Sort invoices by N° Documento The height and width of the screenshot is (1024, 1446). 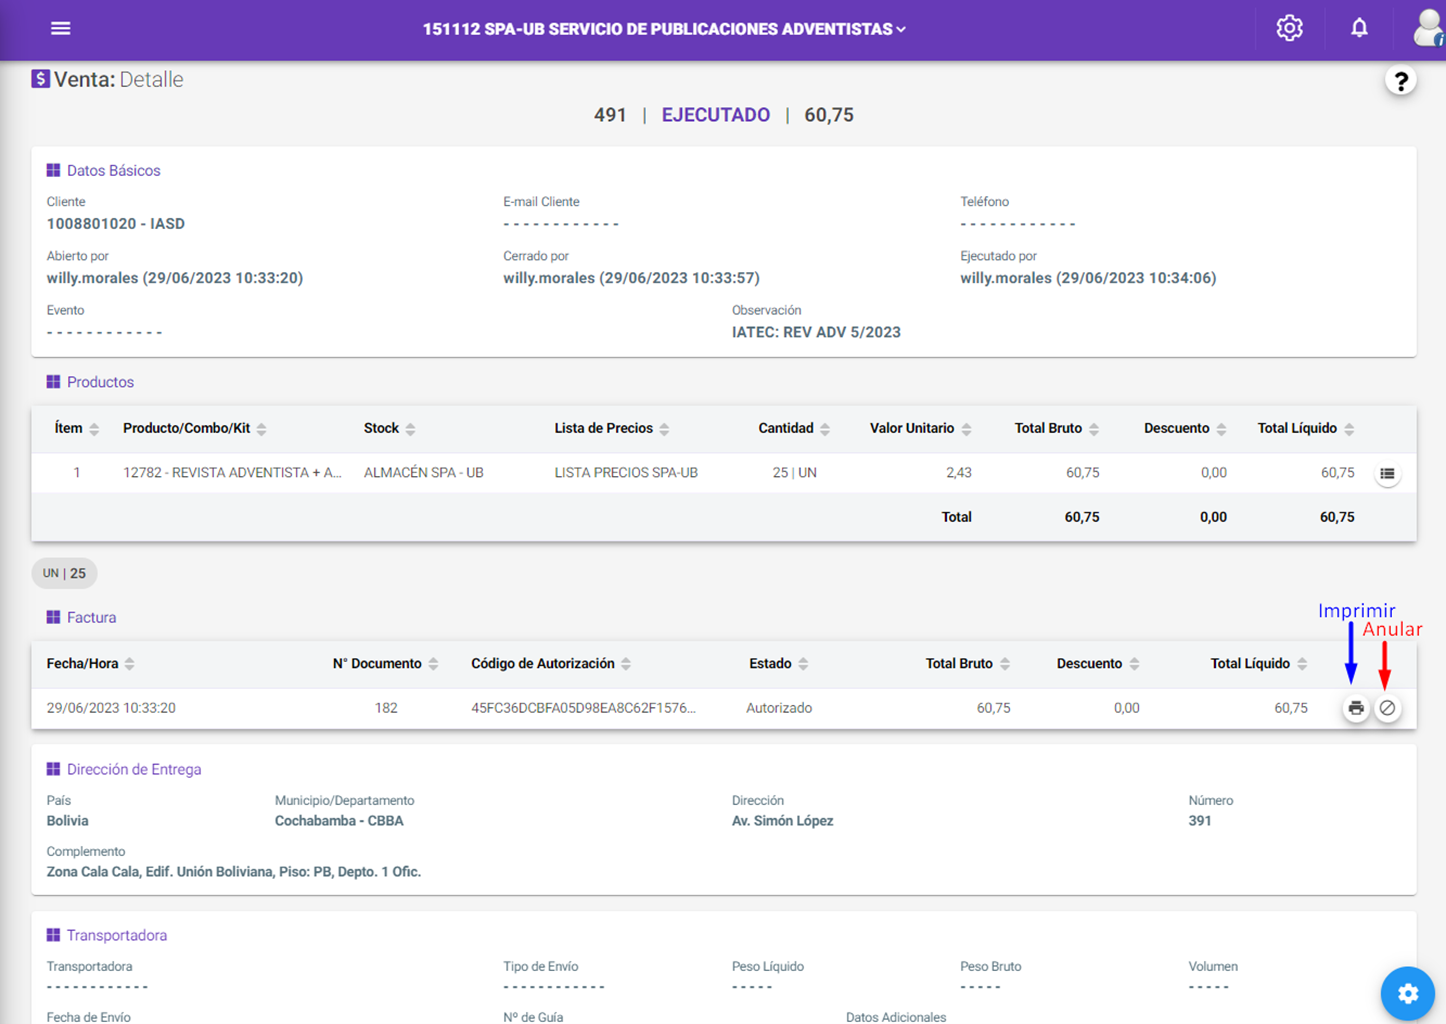386,663
